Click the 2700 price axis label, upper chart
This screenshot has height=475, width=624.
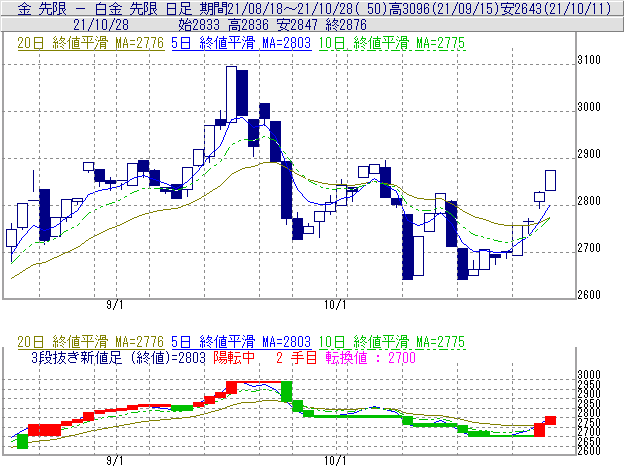tap(589, 248)
